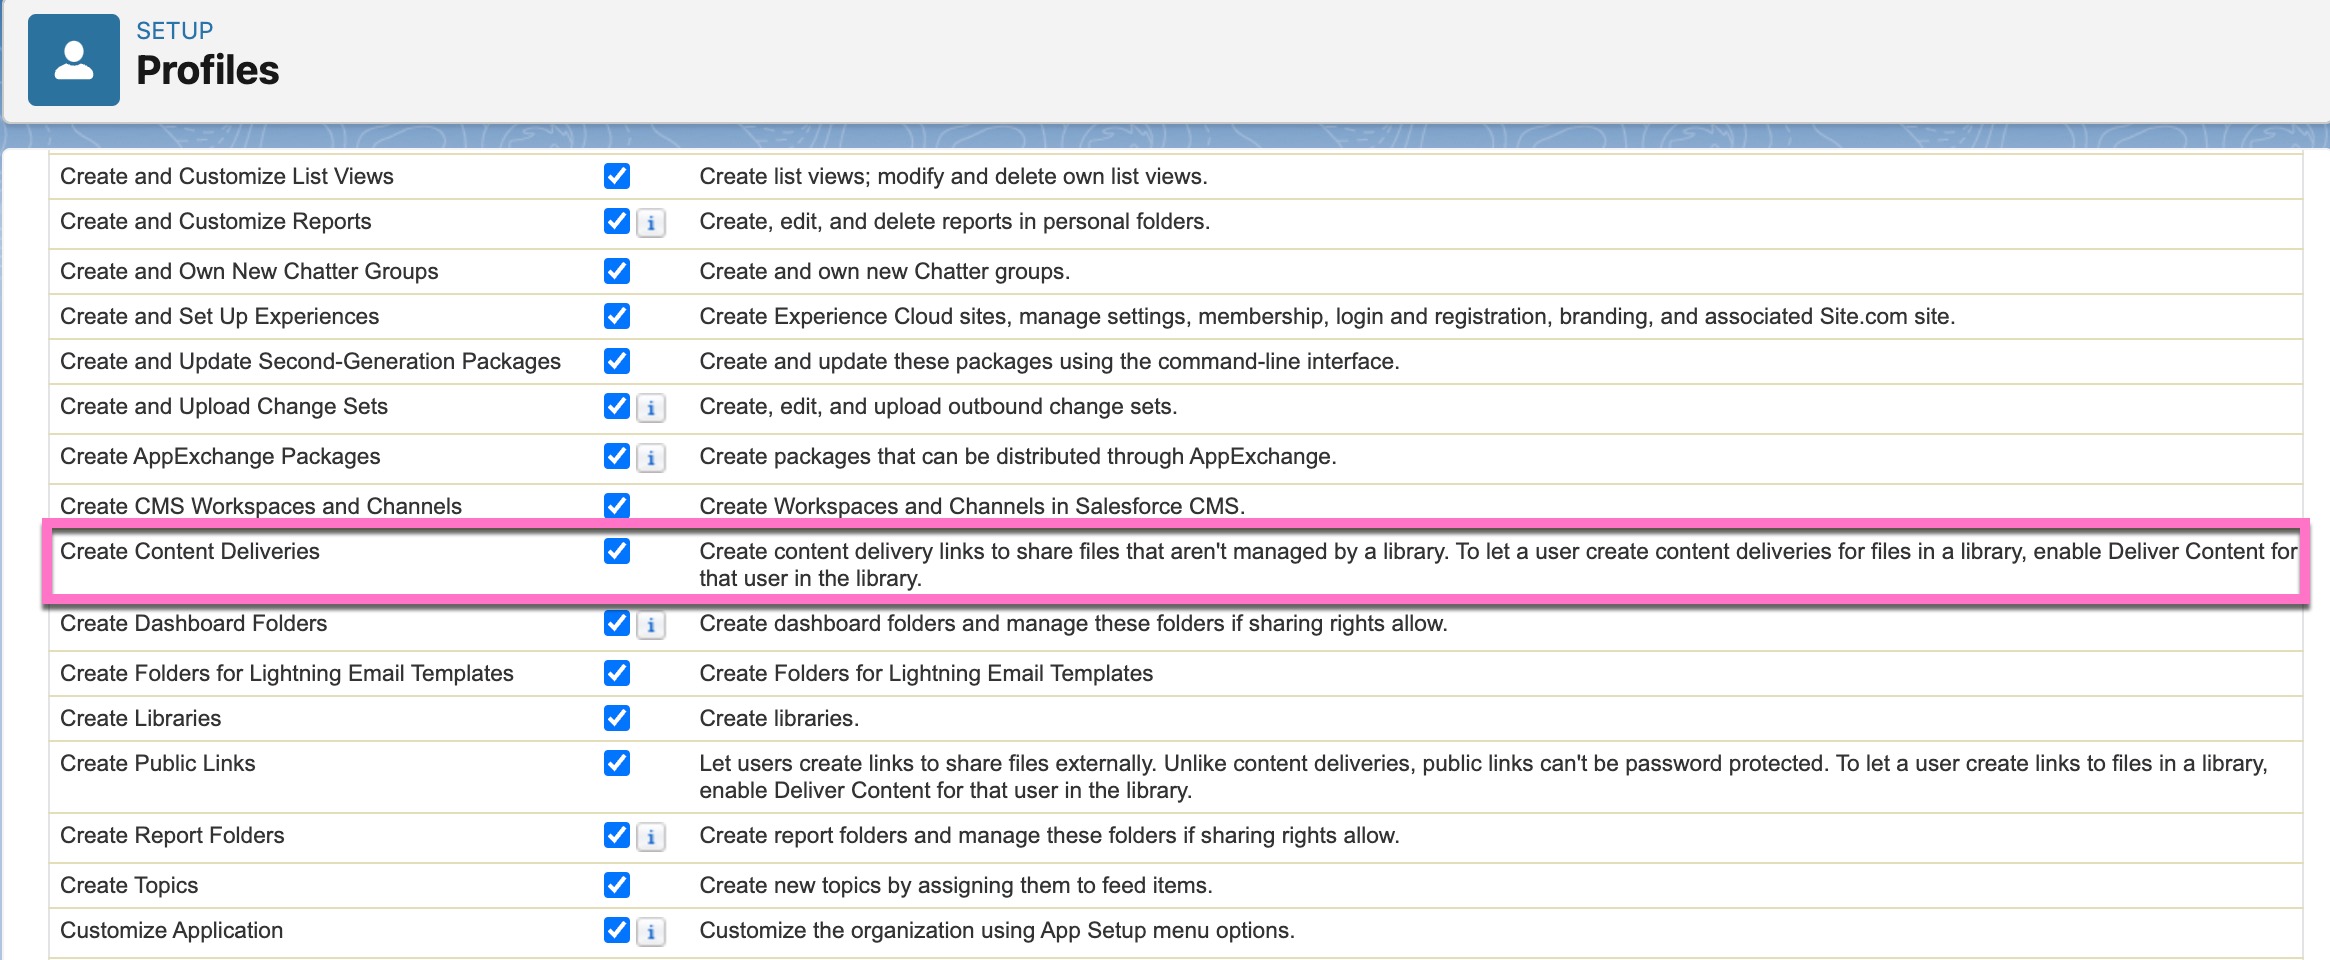Viewport: 2330px width, 960px height.
Task: Open info icon for Create and Customize Reports
Action: tap(651, 223)
